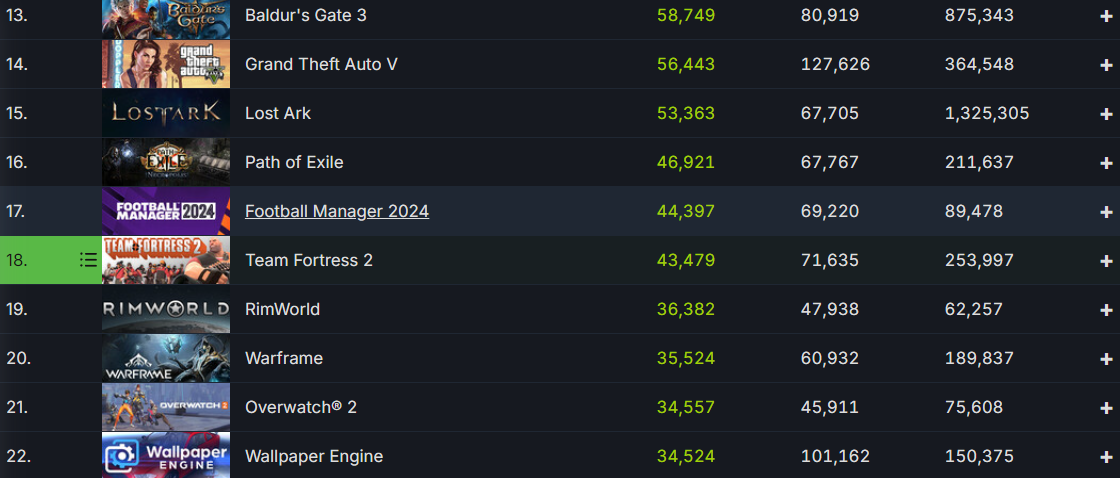Click plus icon for Football Manager 2024
This screenshot has width=1120, height=478.
tap(1106, 212)
